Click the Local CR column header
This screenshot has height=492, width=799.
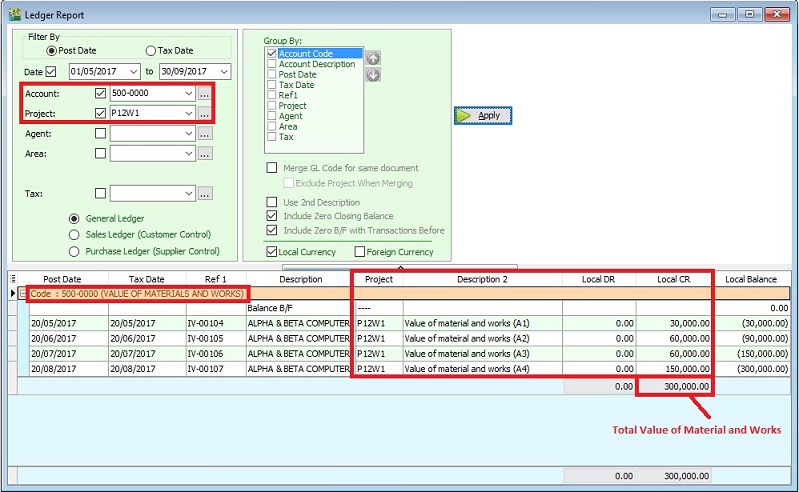point(674,279)
